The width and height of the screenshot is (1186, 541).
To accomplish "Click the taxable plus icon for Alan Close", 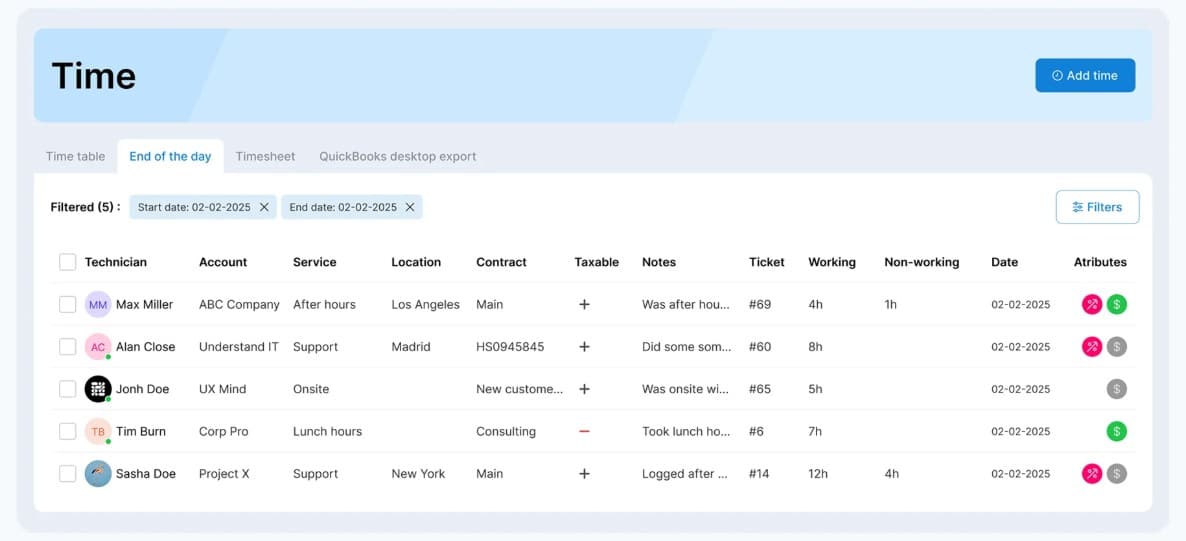I will pyautogui.click(x=584, y=347).
